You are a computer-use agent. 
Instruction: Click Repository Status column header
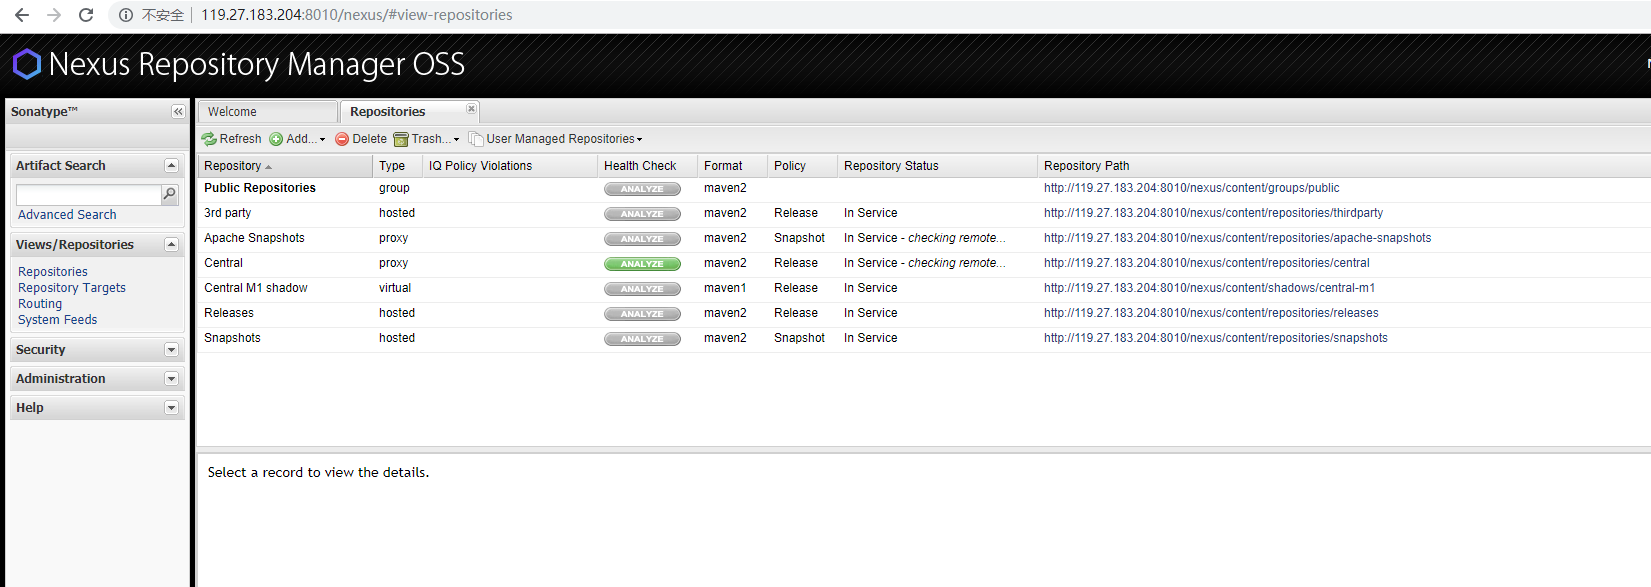click(937, 166)
